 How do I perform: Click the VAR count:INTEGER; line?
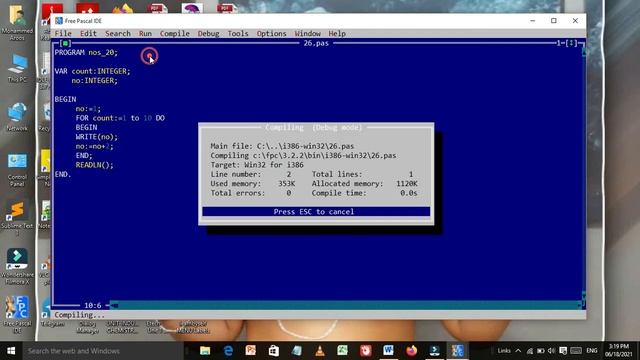tap(93, 71)
